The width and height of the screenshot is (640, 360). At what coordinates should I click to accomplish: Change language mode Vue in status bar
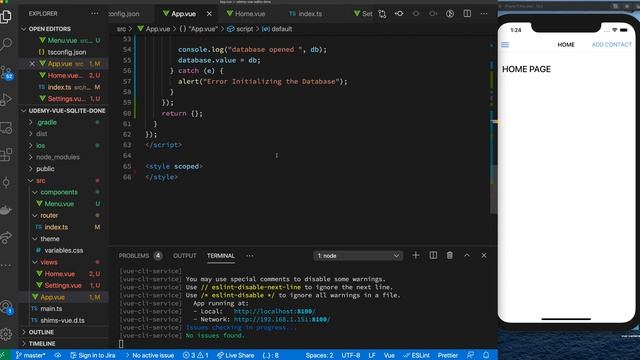click(389, 355)
